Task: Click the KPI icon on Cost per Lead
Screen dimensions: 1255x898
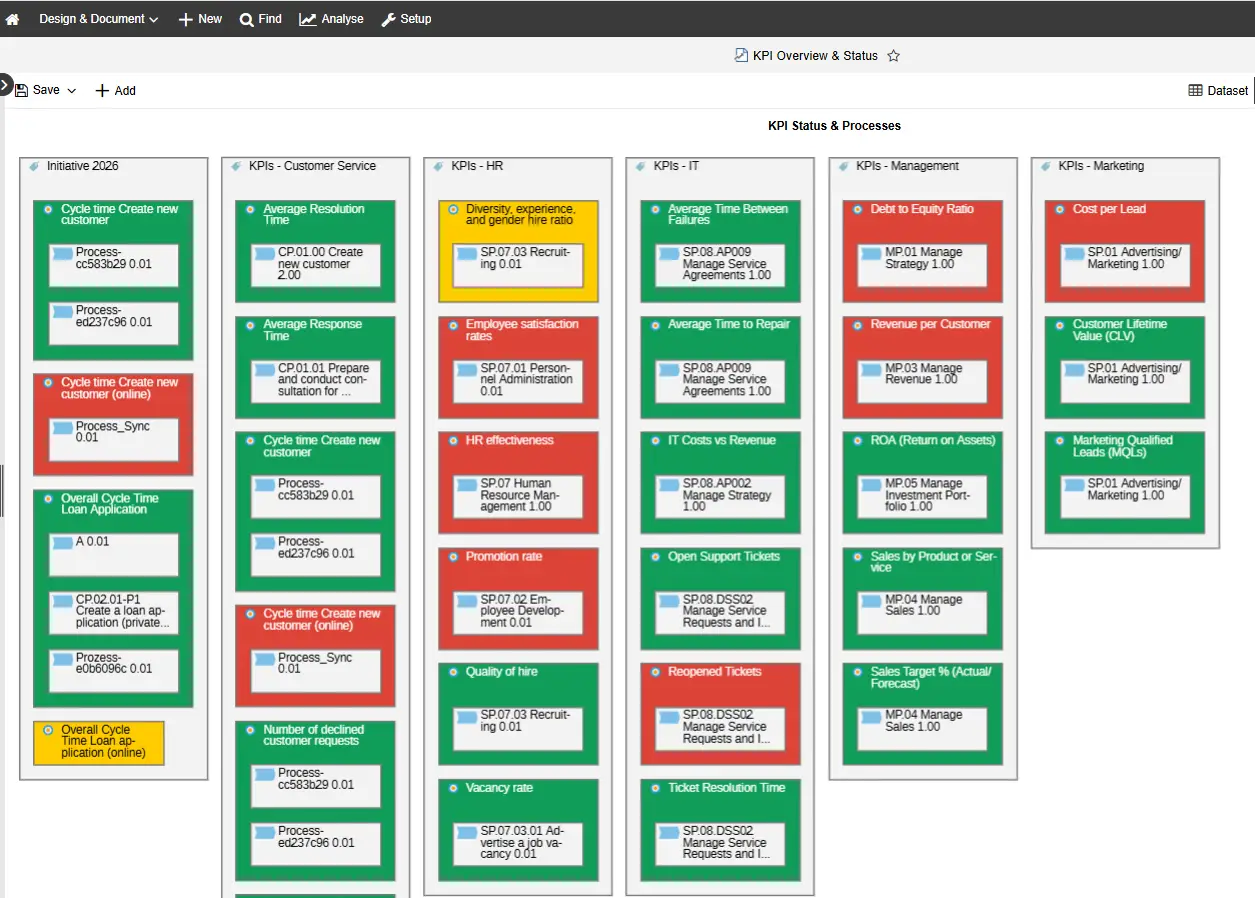Action: (1059, 210)
